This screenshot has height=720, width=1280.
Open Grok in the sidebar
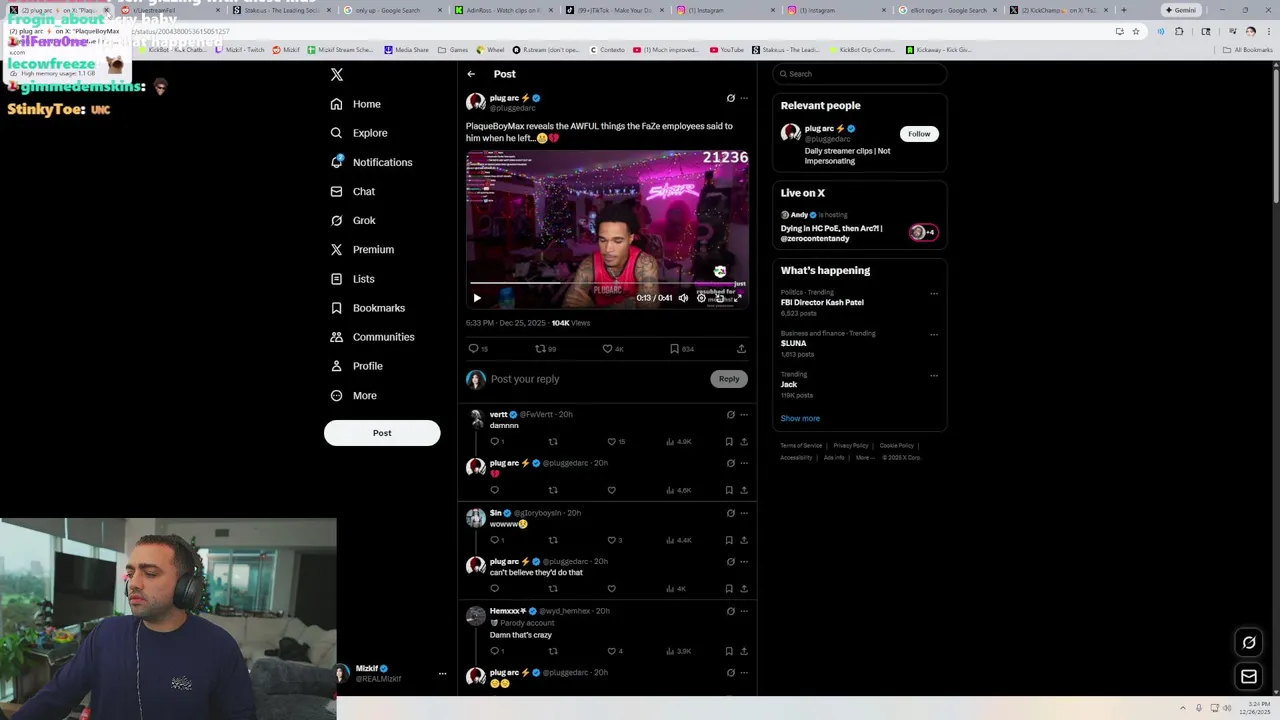[353, 220]
